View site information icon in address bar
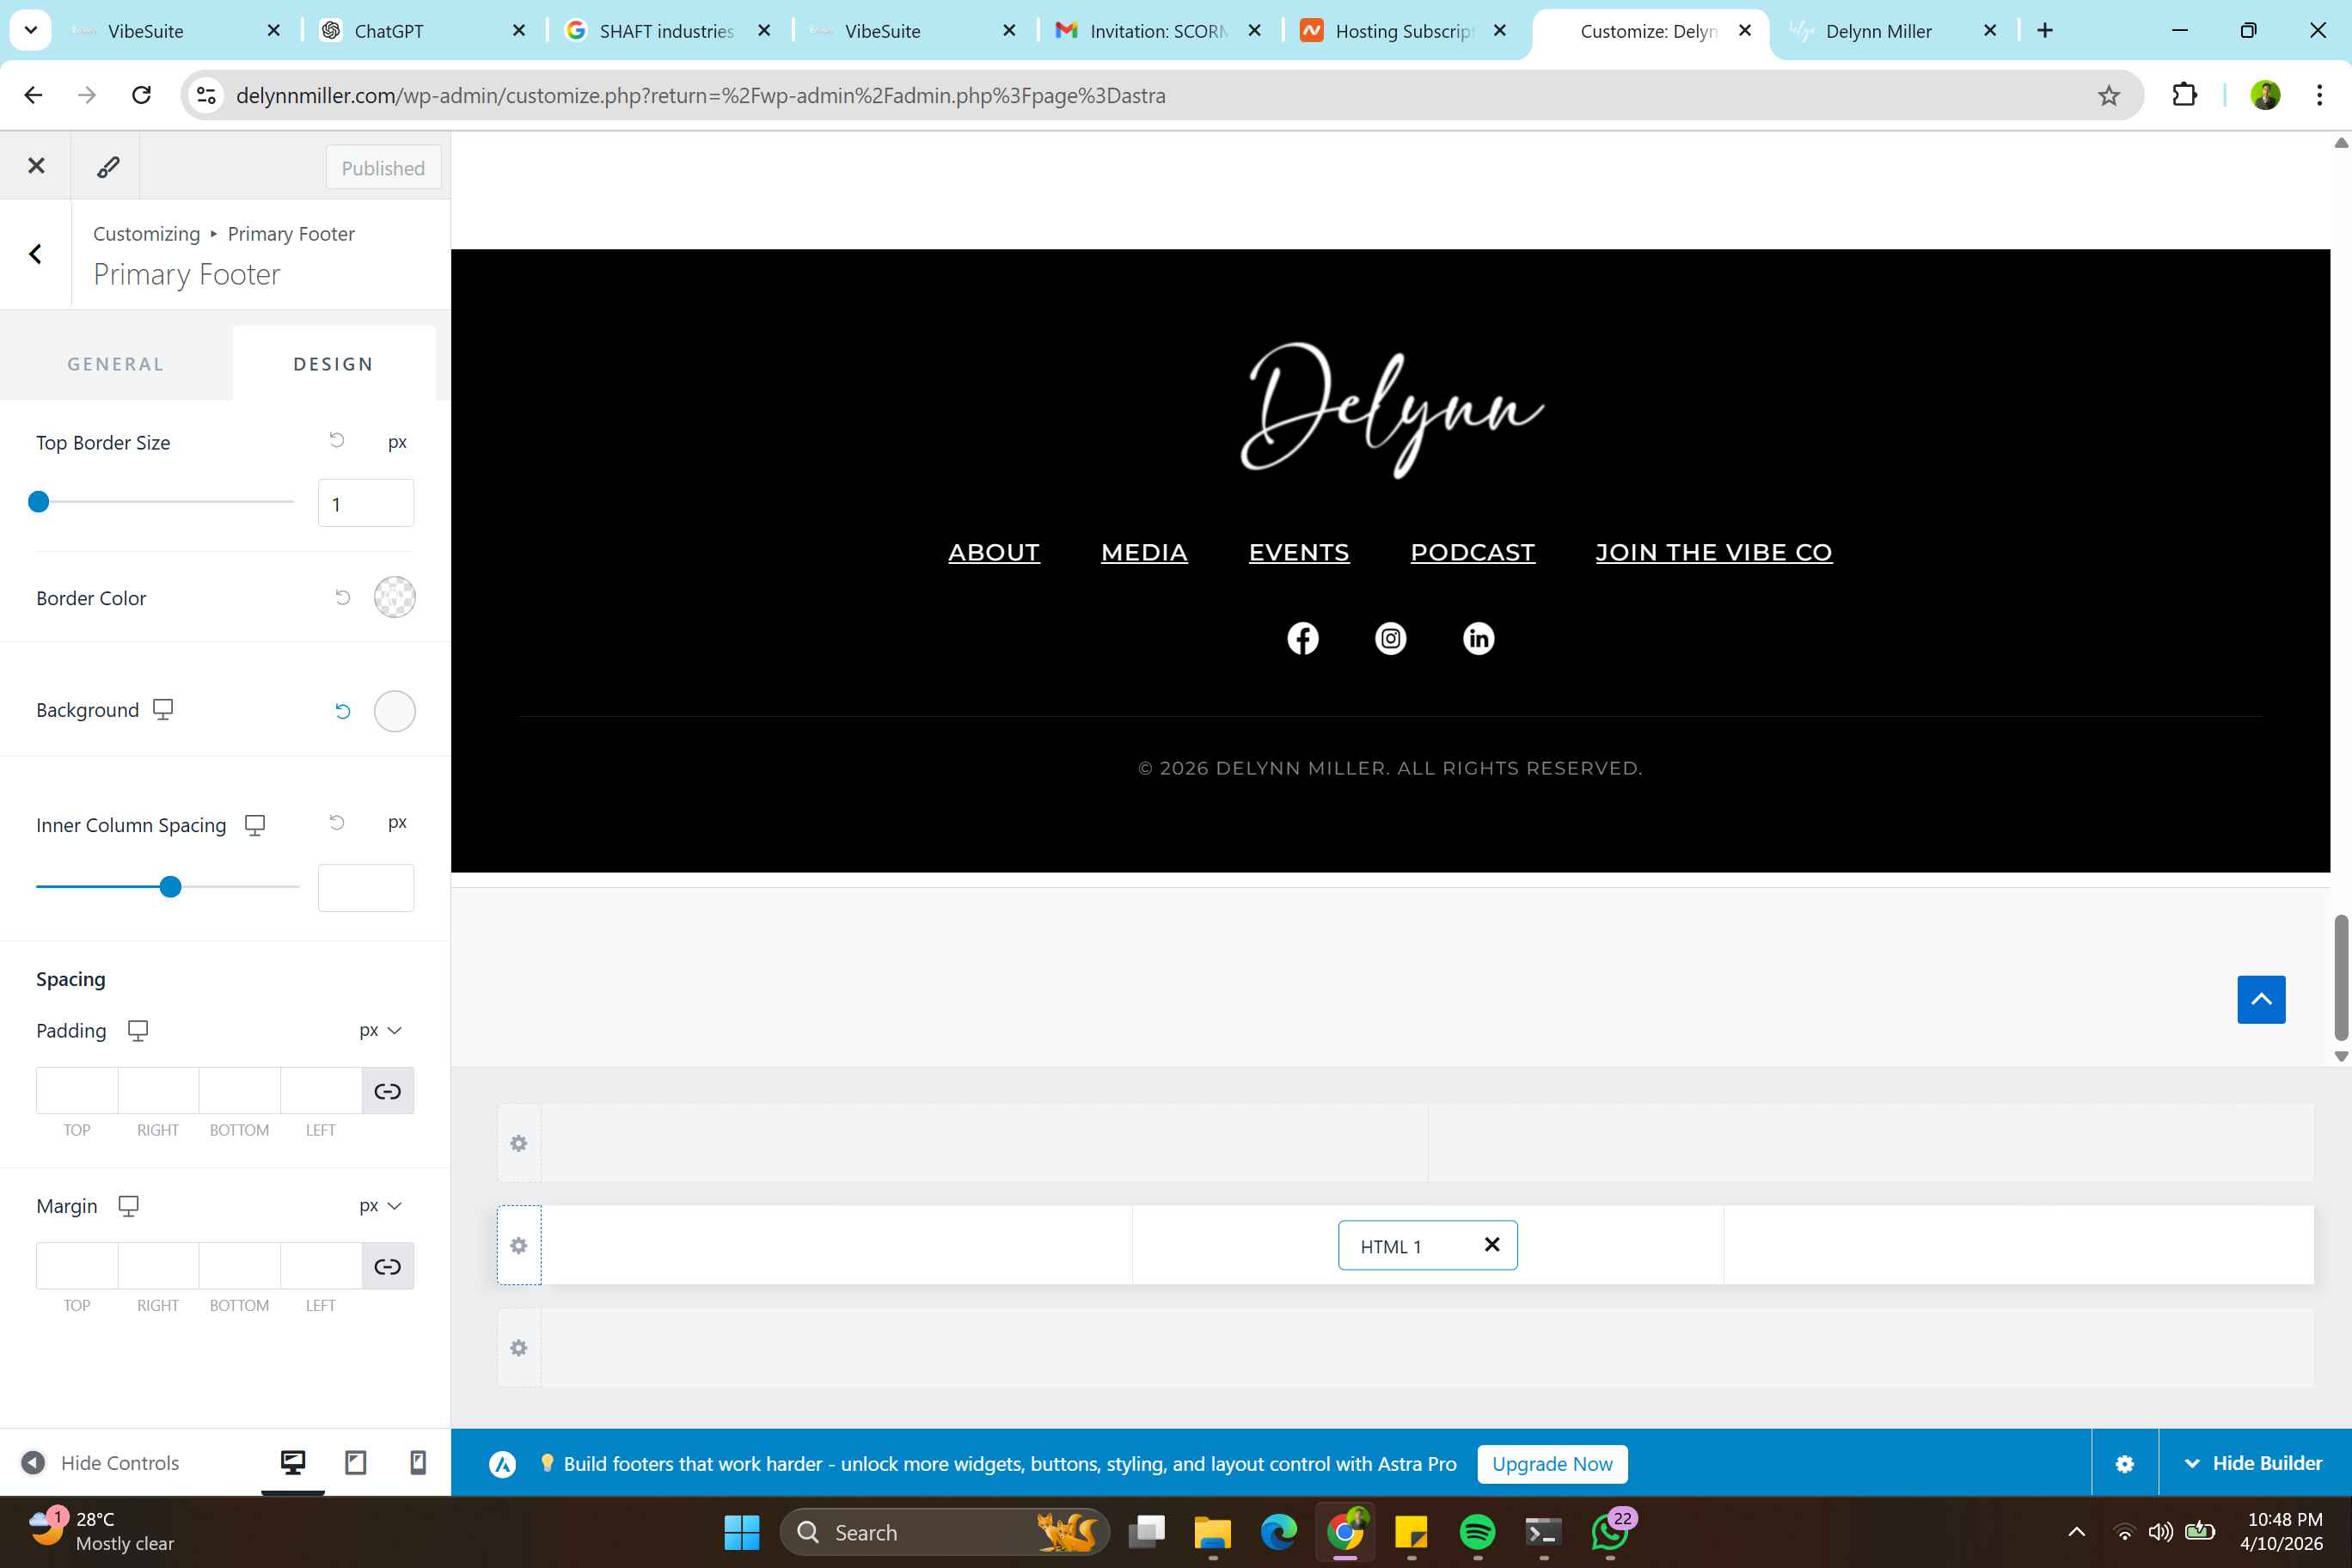This screenshot has height=1568, width=2352. (x=206, y=95)
